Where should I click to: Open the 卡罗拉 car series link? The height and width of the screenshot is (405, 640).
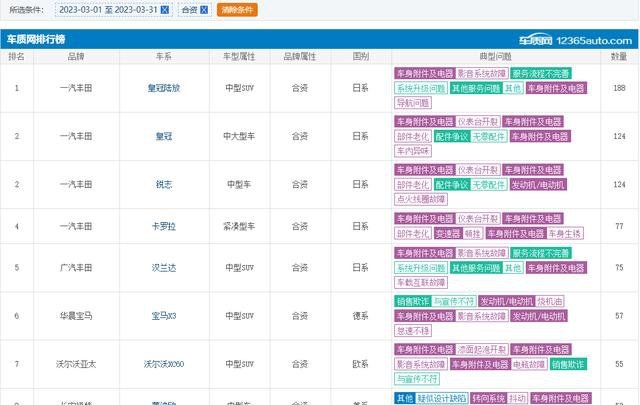point(164,226)
